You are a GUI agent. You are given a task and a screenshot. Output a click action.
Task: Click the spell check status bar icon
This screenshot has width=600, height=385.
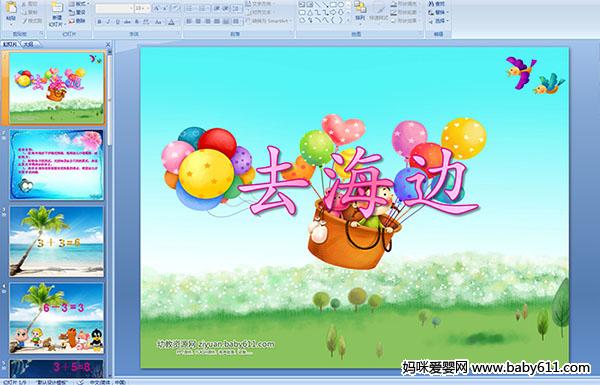tap(80, 382)
